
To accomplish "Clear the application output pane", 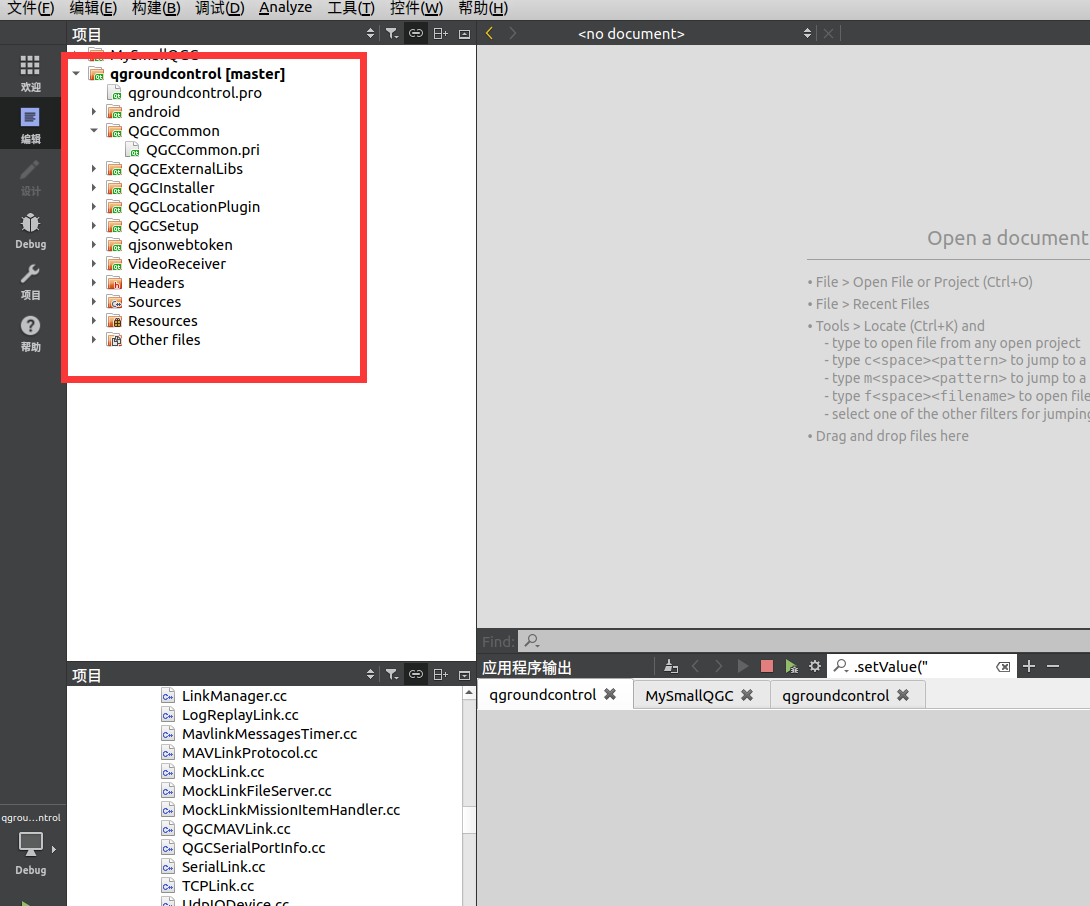I will pos(671,667).
